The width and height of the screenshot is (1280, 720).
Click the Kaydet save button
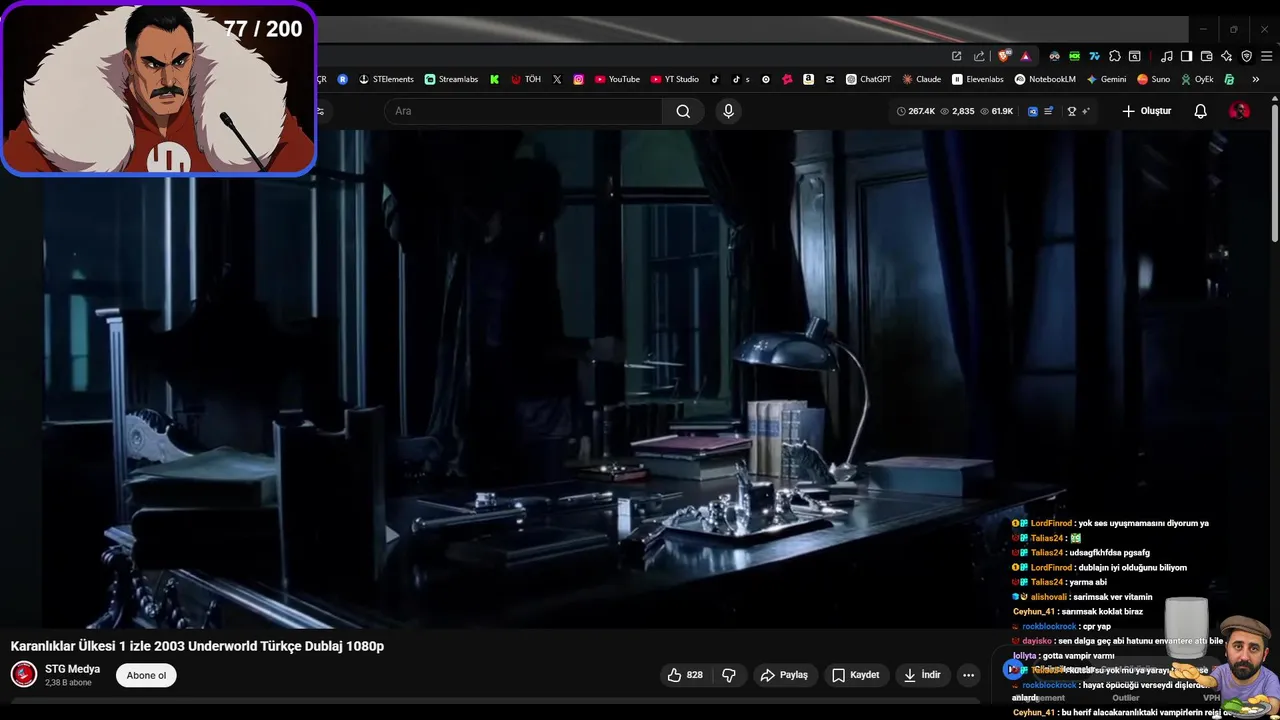point(856,675)
